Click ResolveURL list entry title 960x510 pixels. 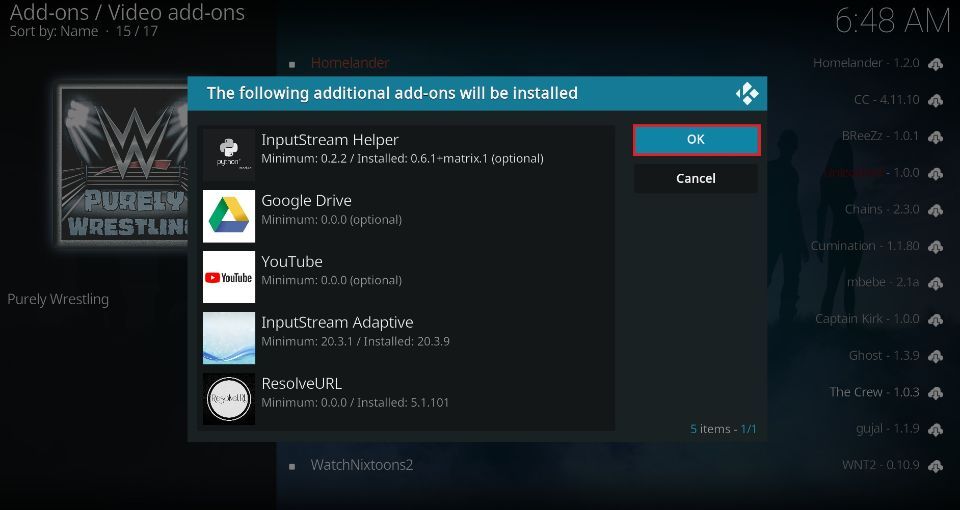click(302, 384)
